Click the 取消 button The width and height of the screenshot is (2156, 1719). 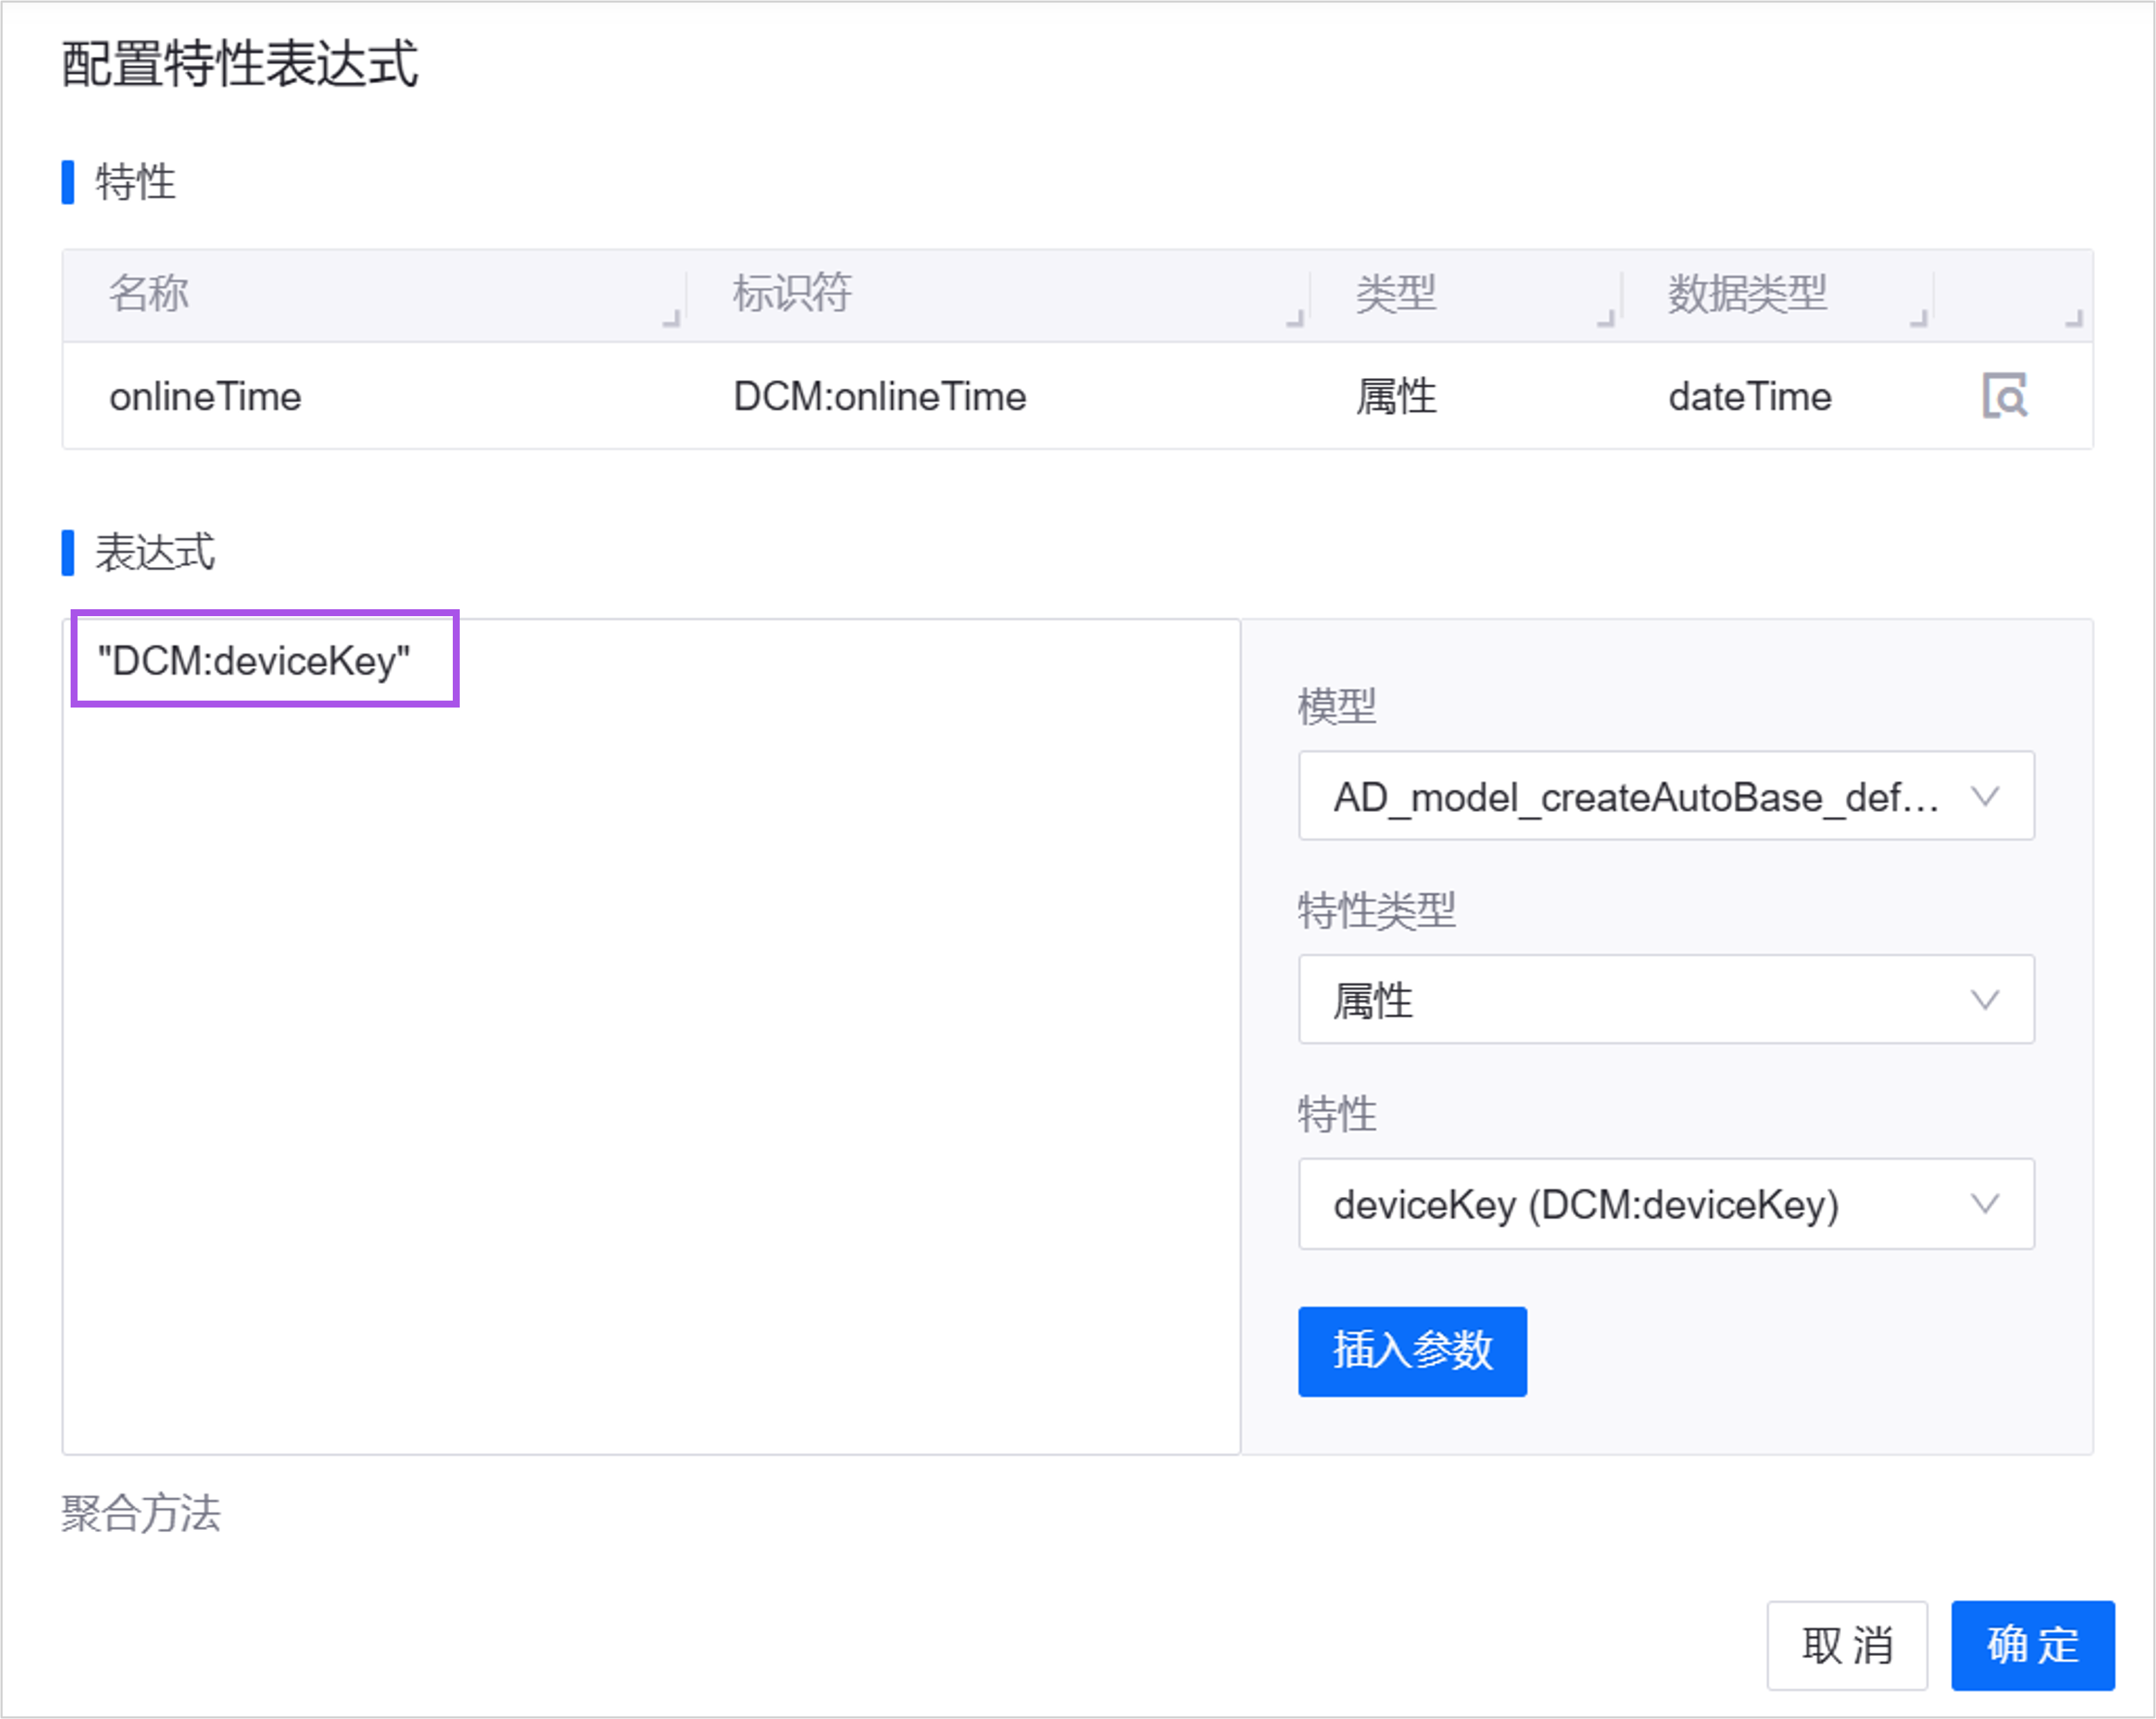point(1846,1645)
